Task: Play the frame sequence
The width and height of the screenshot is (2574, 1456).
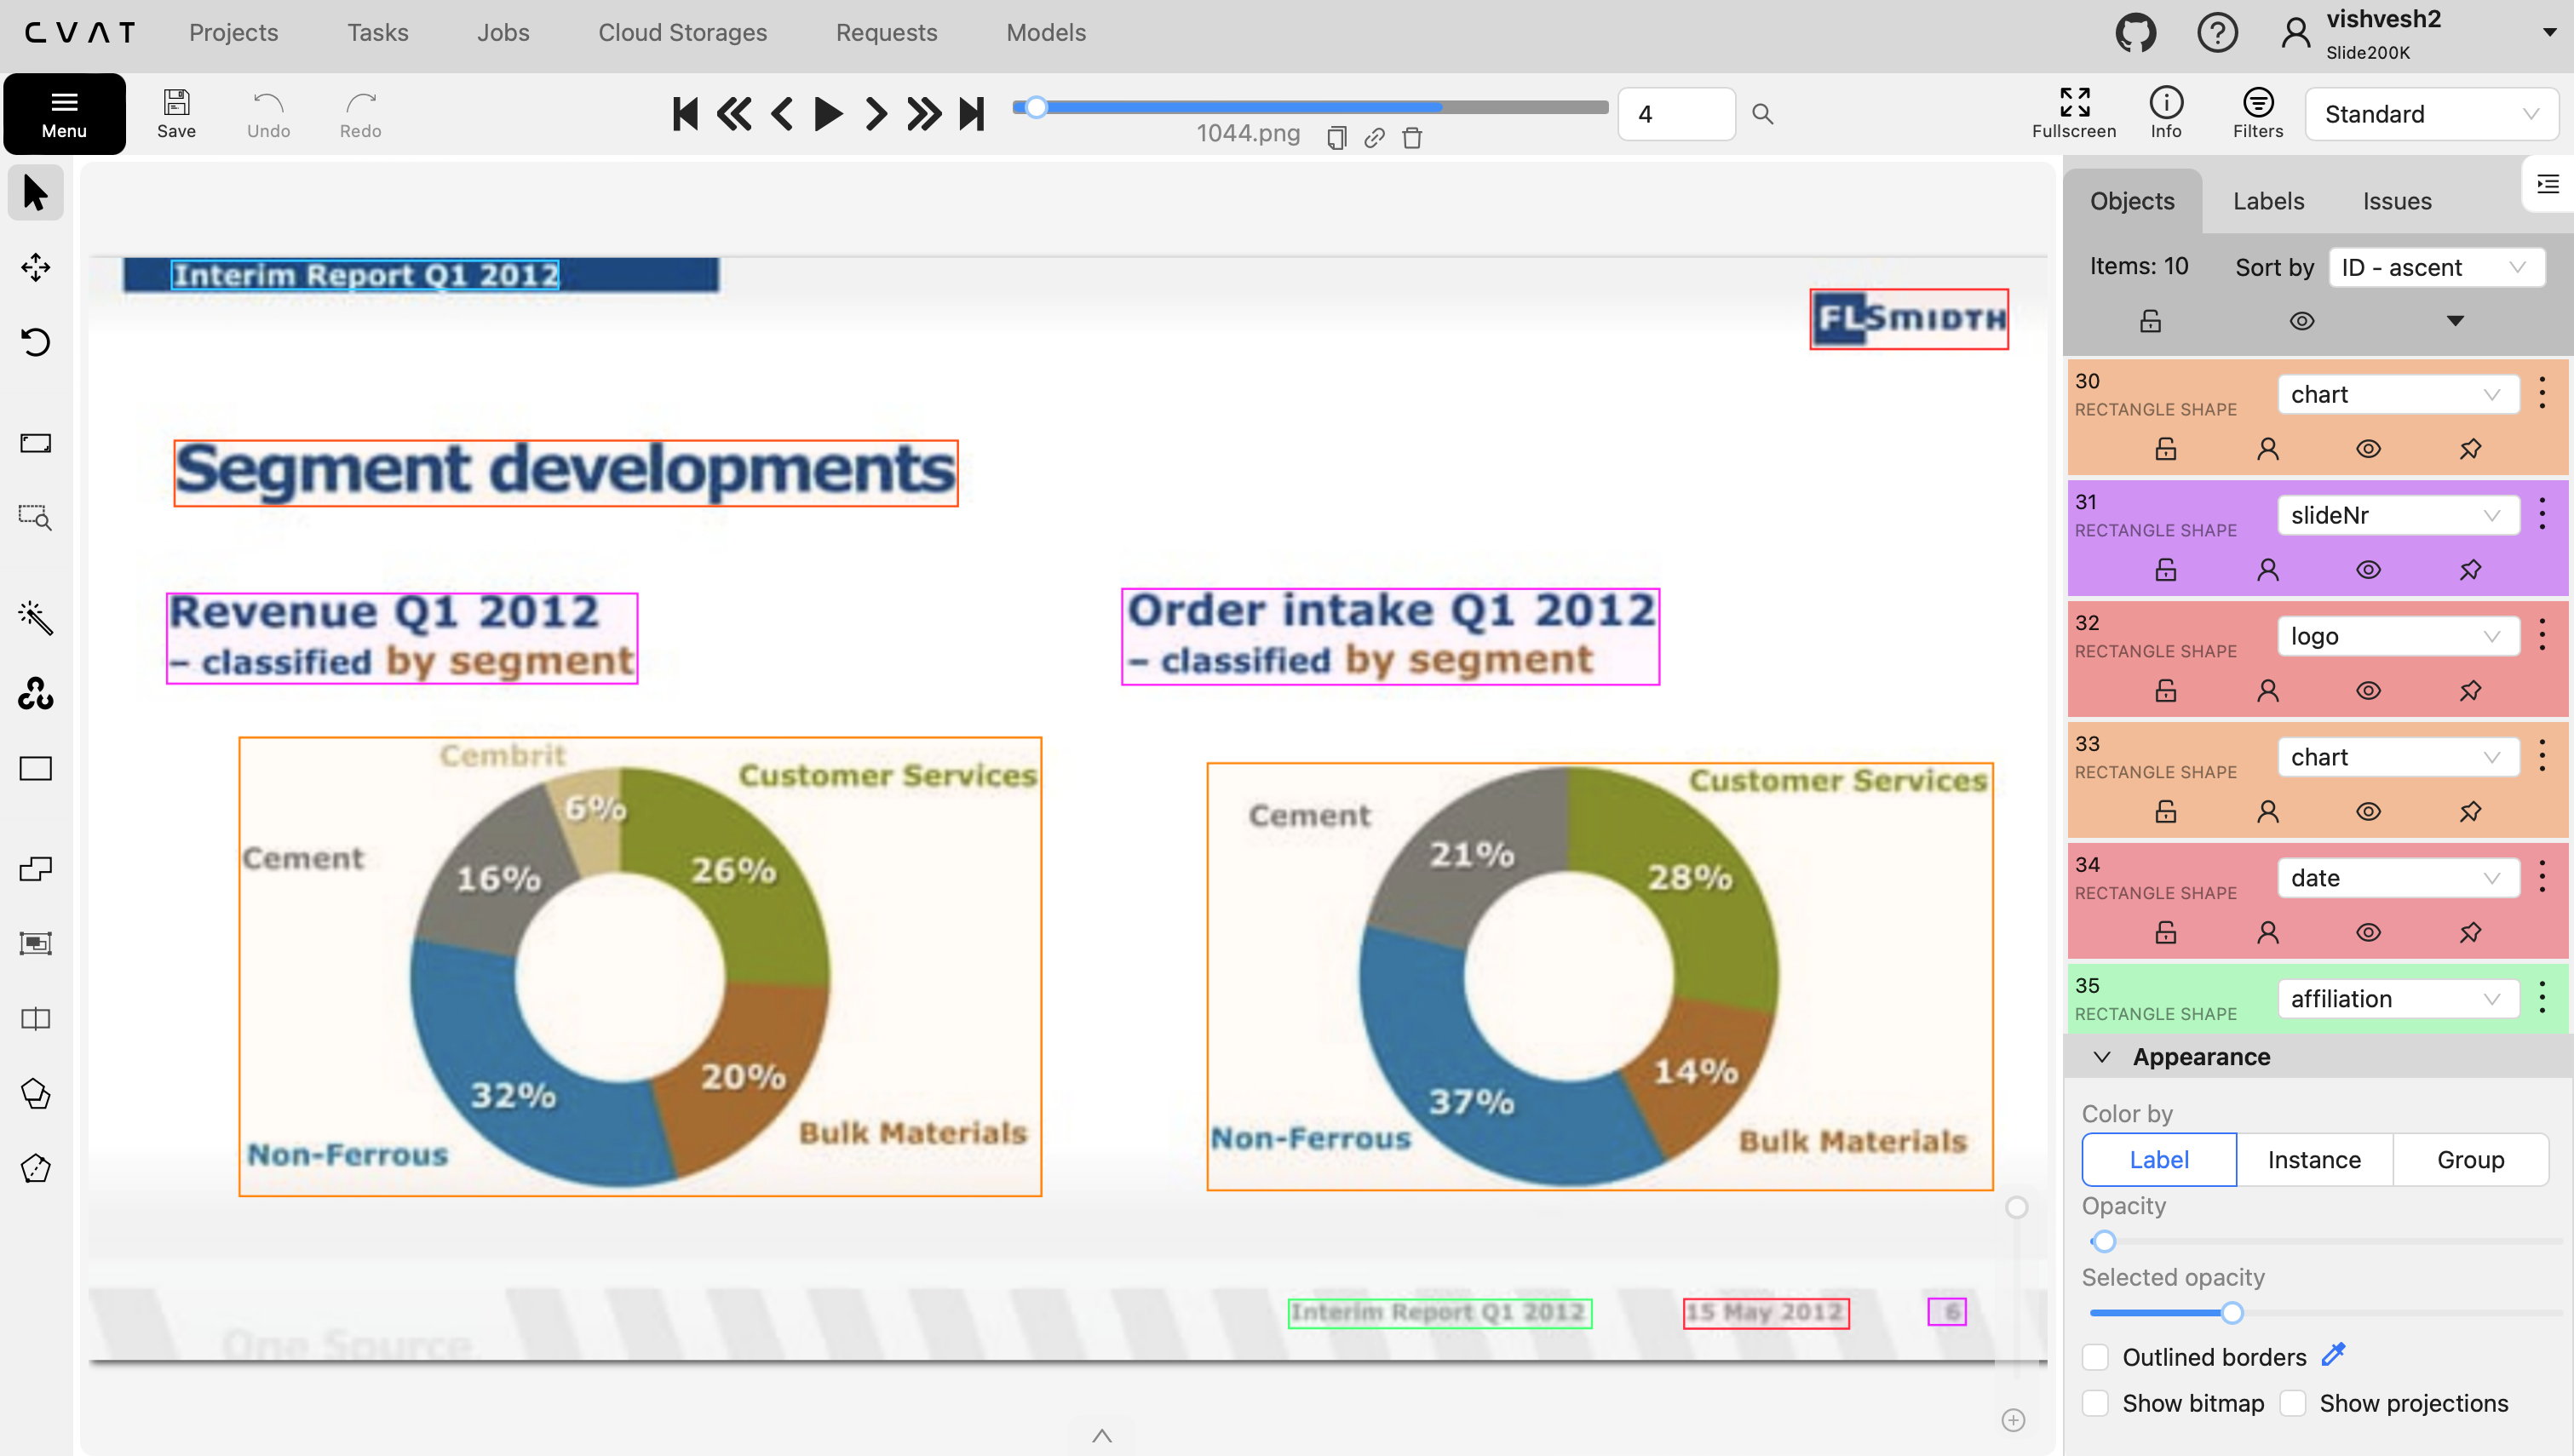Action: 828,113
